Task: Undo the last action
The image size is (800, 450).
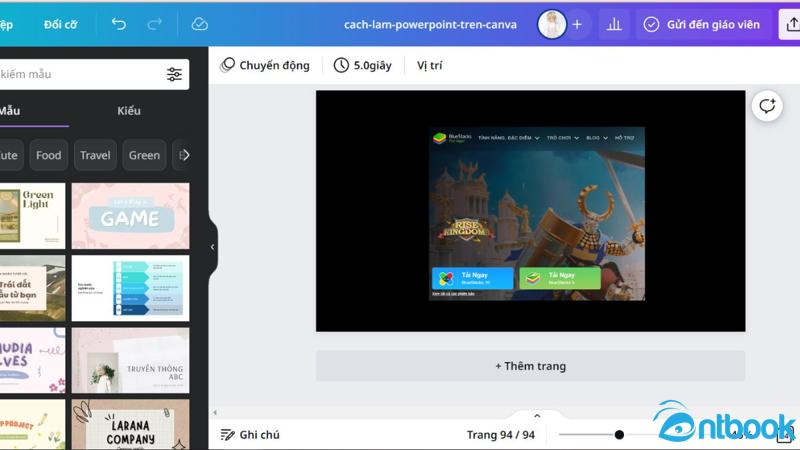Action: pos(118,24)
